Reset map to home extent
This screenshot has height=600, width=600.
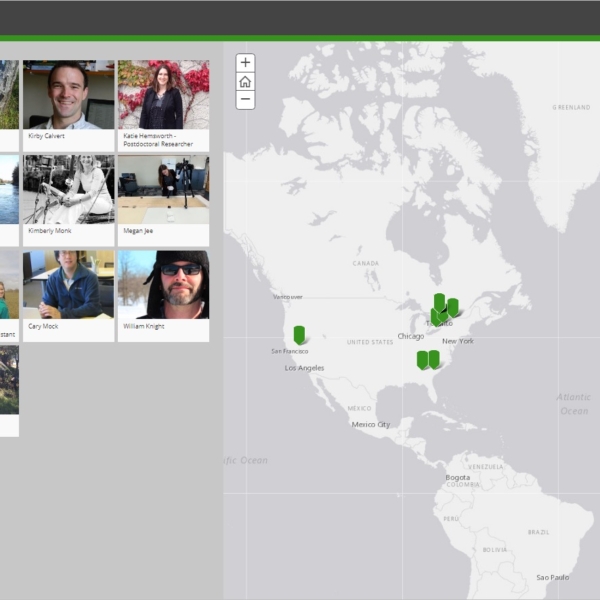(x=245, y=82)
